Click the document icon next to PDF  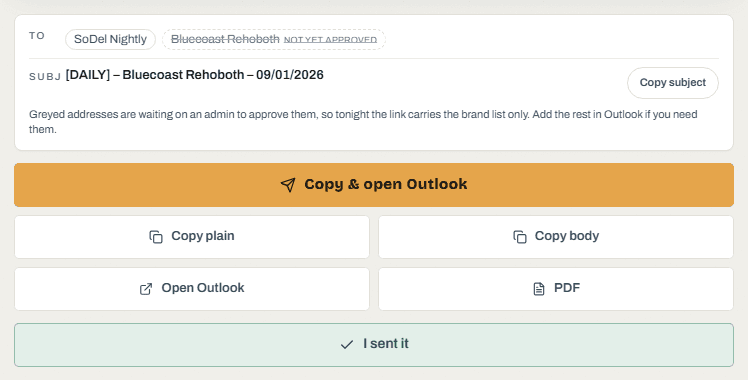539,289
